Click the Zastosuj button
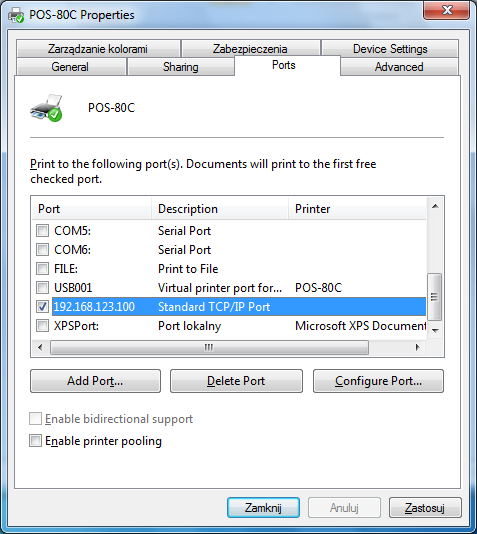The height and width of the screenshot is (534, 477). pos(425,508)
